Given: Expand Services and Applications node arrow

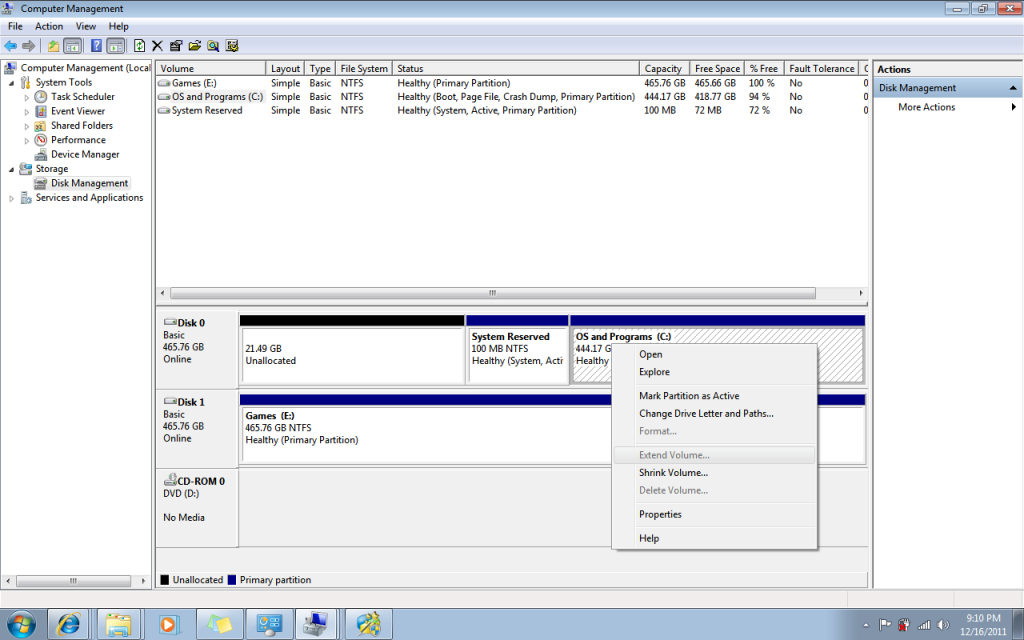Looking at the screenshot, I should [x=12, y=198].
